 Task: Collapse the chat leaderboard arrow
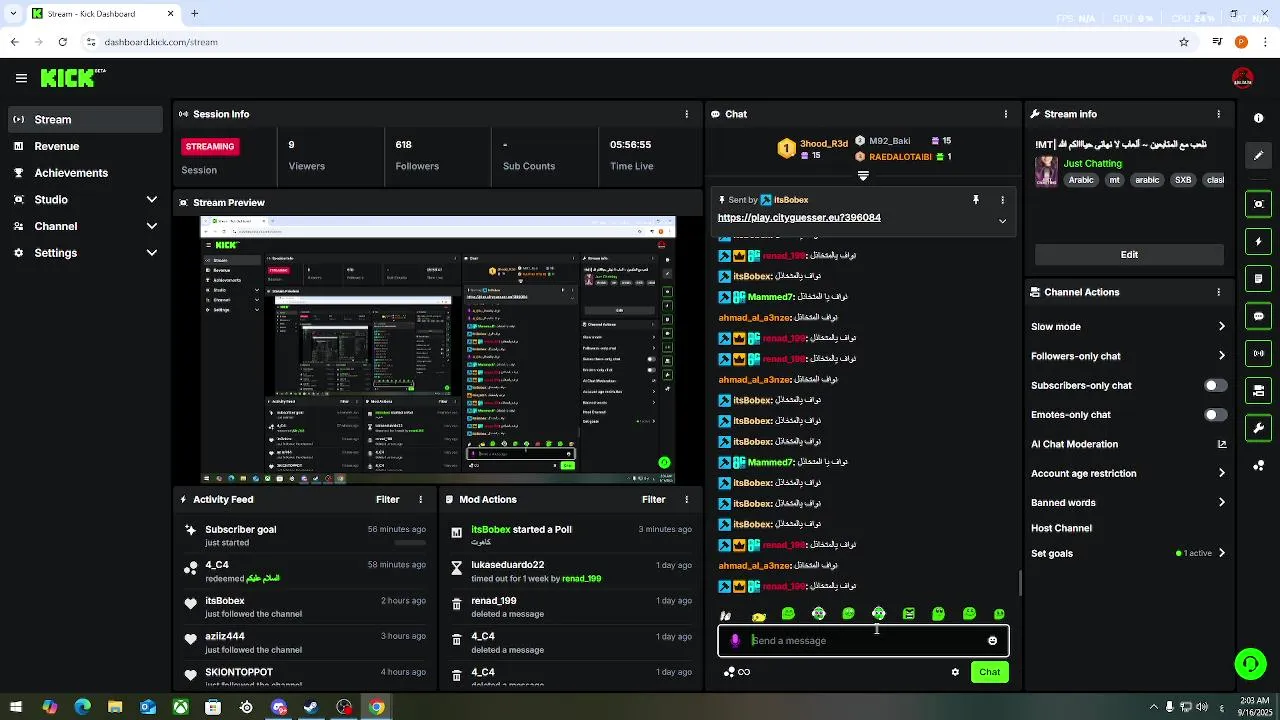tap(863, 176)
